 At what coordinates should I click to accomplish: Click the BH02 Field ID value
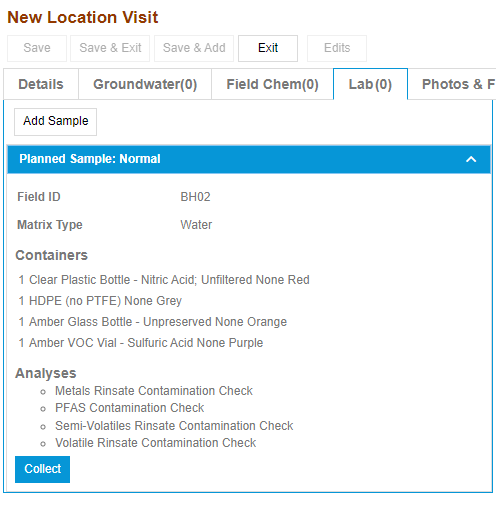click(x=195, y=197)
